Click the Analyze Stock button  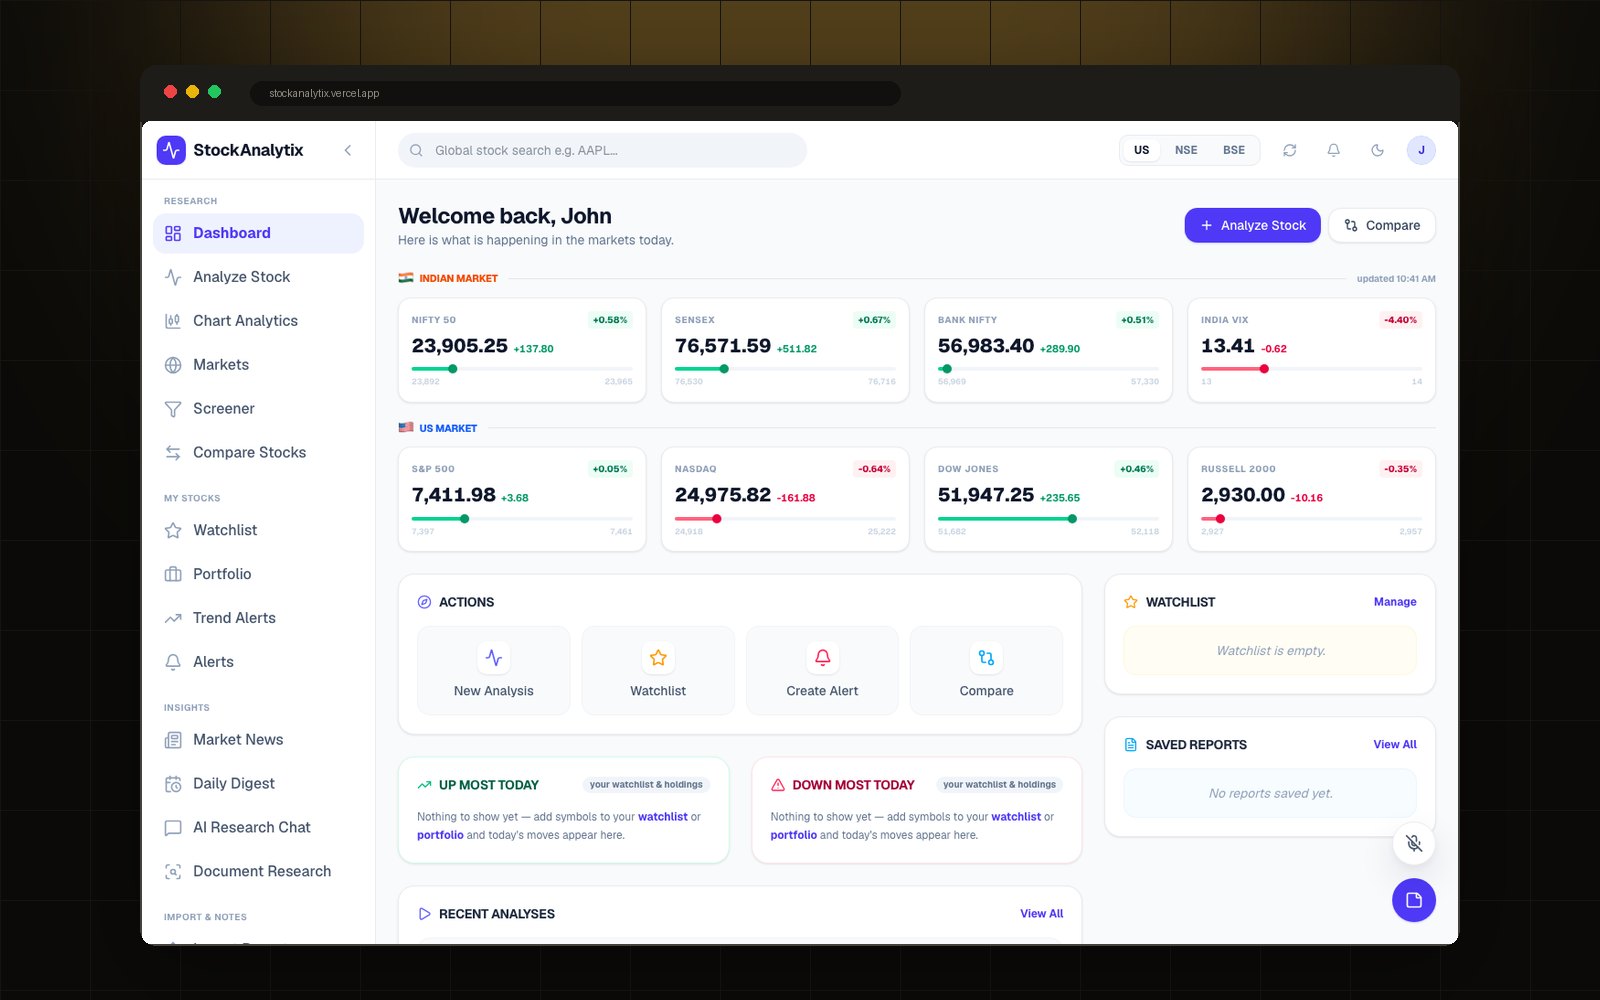tap(1252, 225)
